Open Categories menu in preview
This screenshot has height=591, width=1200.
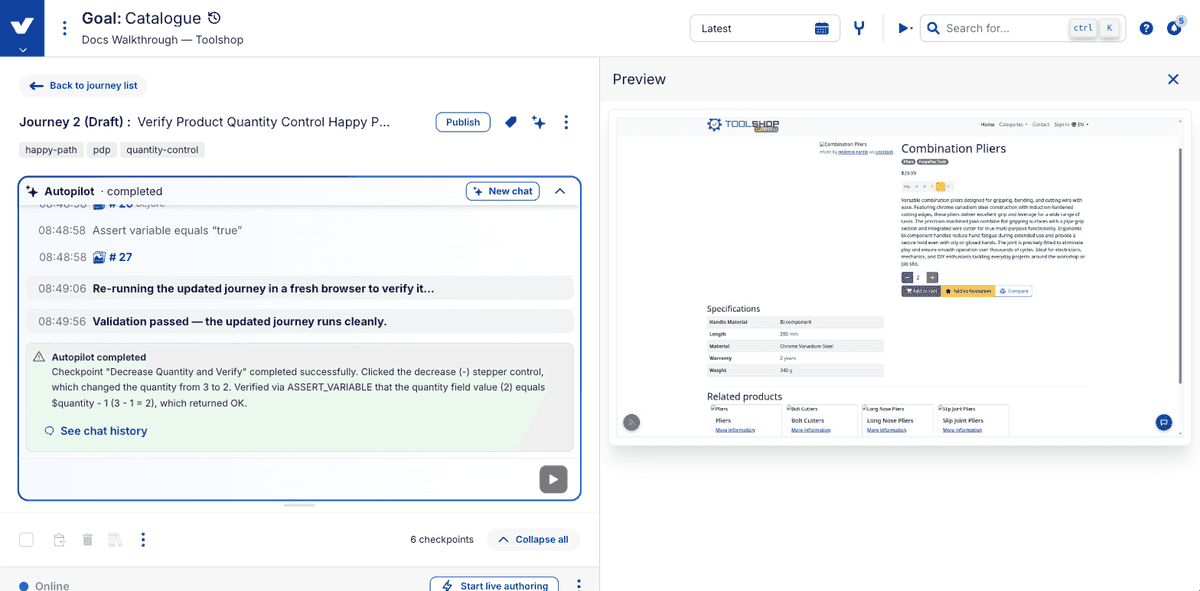[1013, 125]
